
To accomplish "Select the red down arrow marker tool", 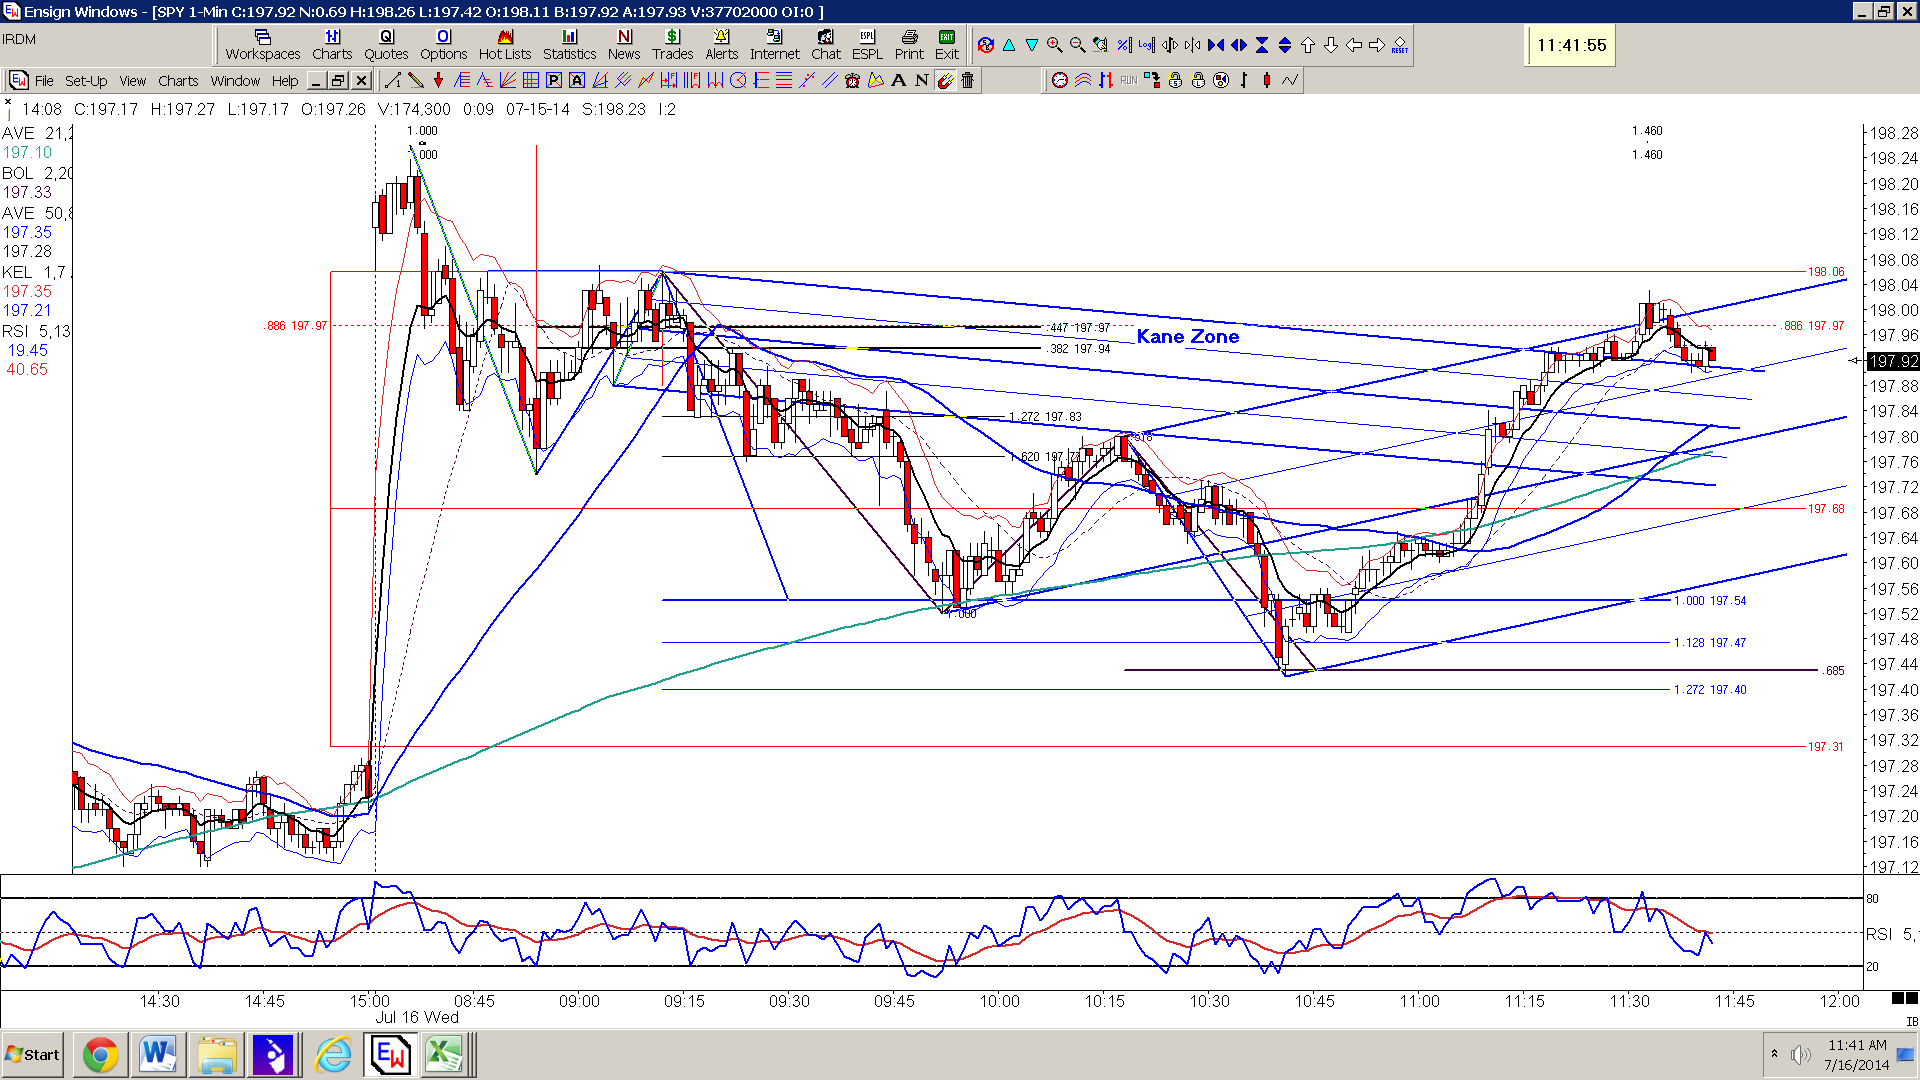I will (438, 80).
